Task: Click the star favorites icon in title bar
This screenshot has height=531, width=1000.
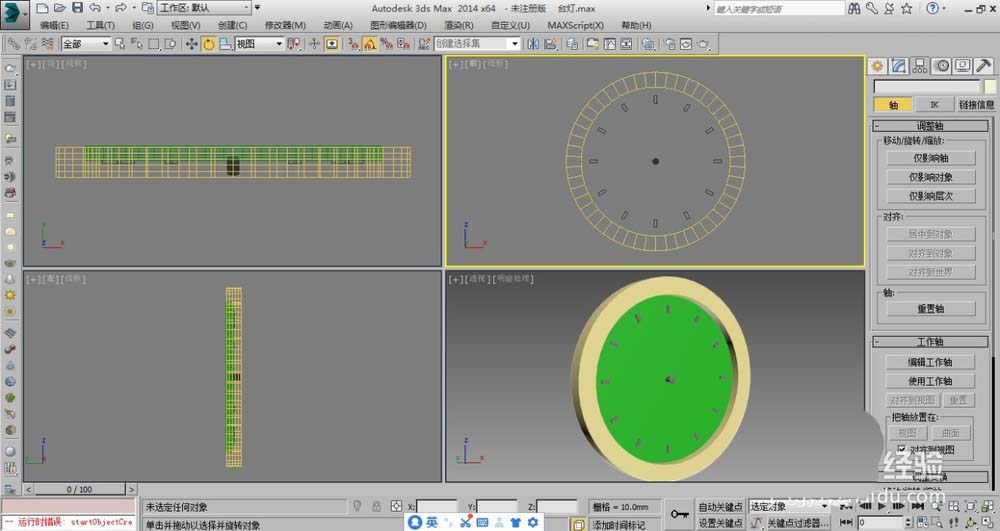Action: pos(906,8)
